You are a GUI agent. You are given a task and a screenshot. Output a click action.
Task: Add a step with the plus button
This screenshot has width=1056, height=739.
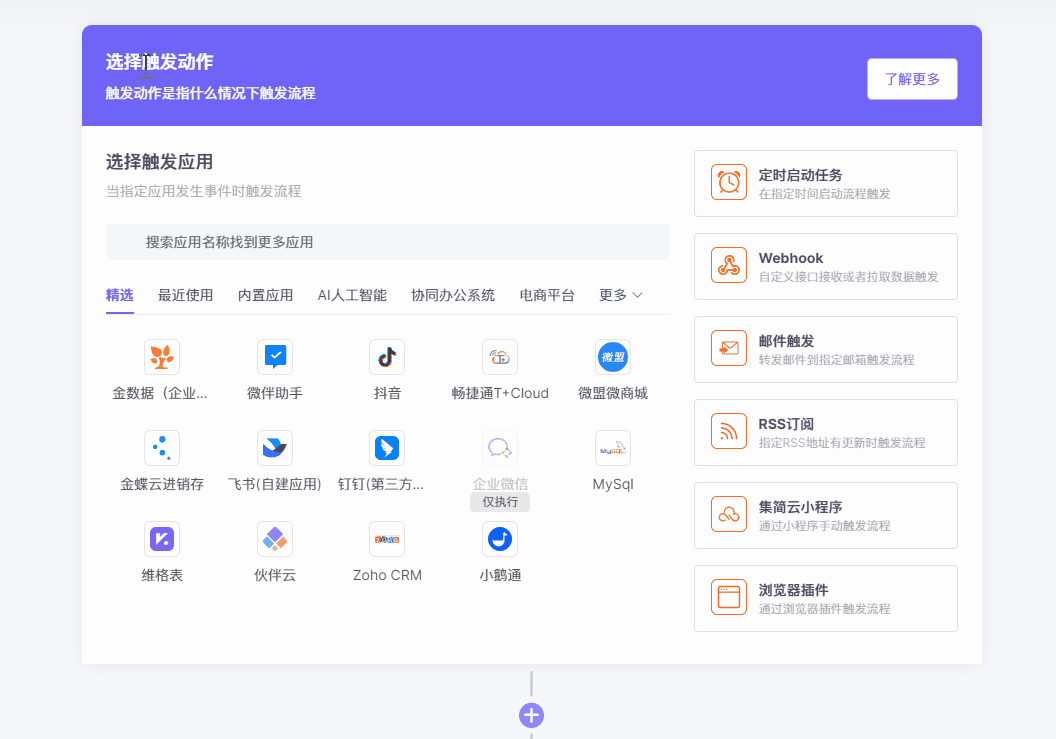[x=531, y=715]
